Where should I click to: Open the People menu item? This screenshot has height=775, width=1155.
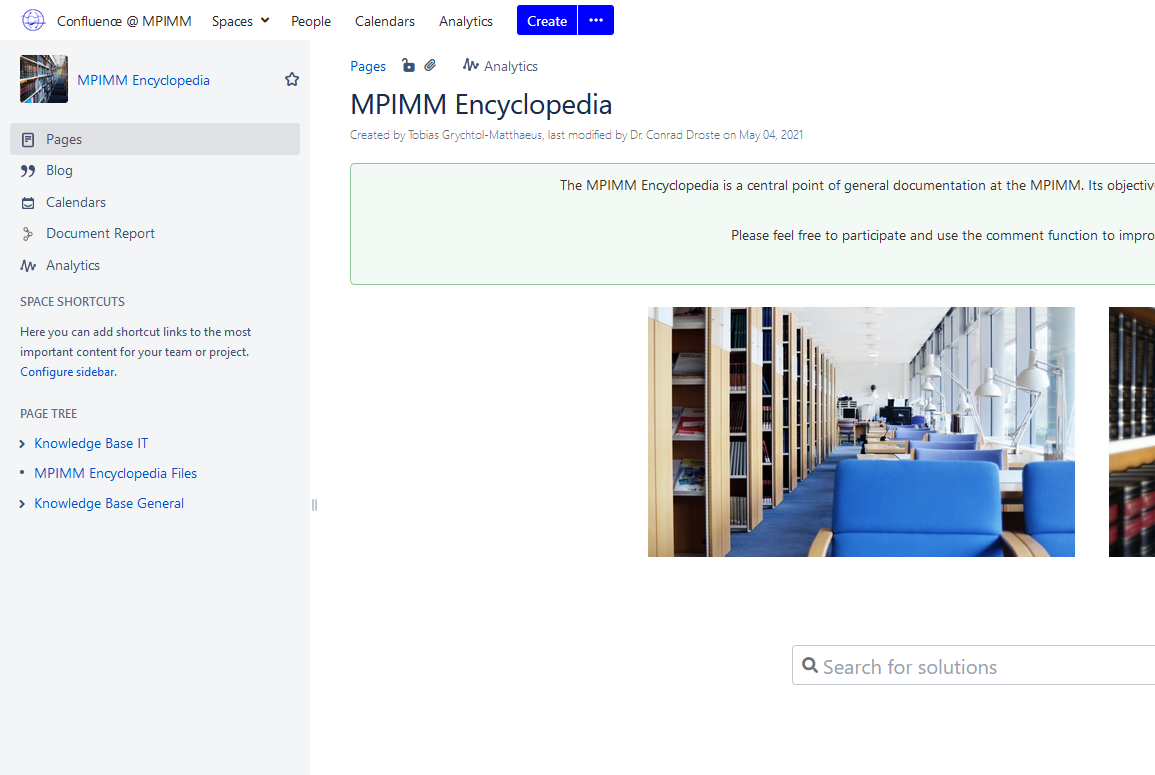[311, 21]
